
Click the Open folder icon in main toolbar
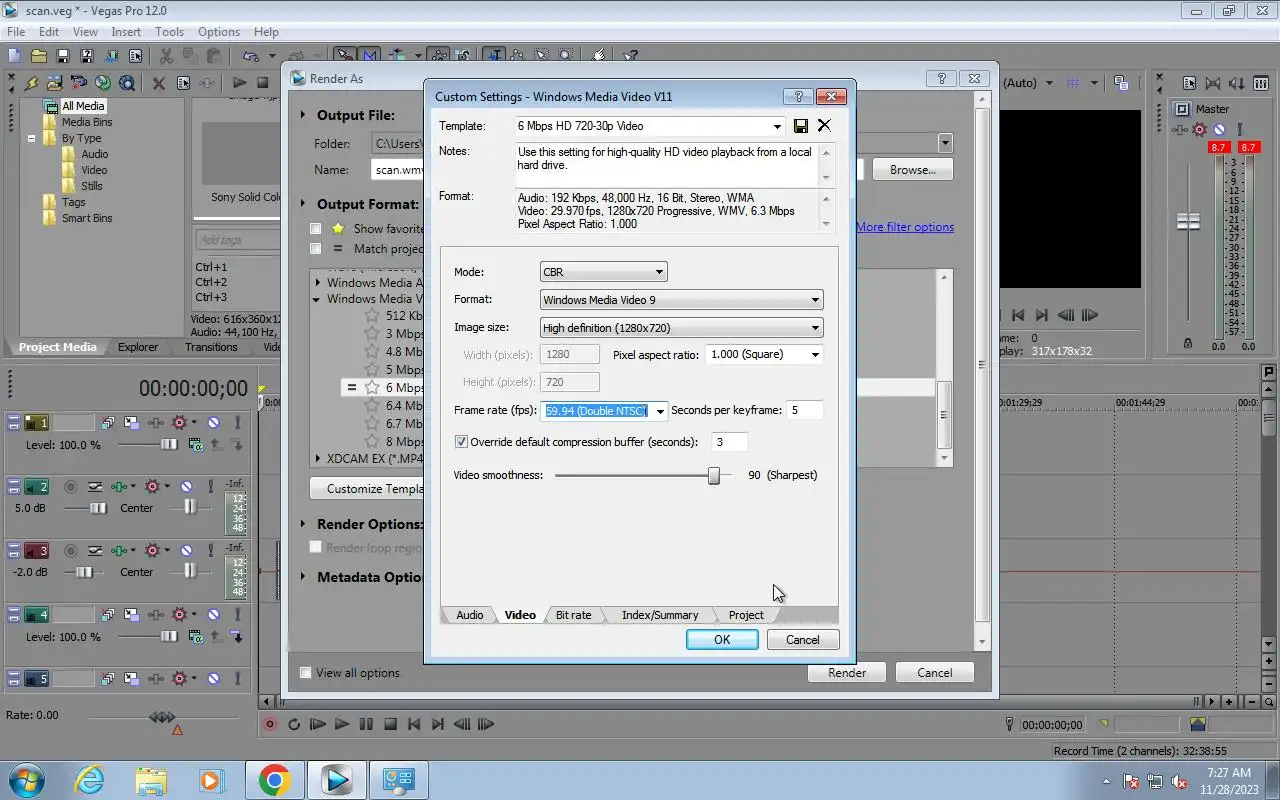[x=39, y=56]
